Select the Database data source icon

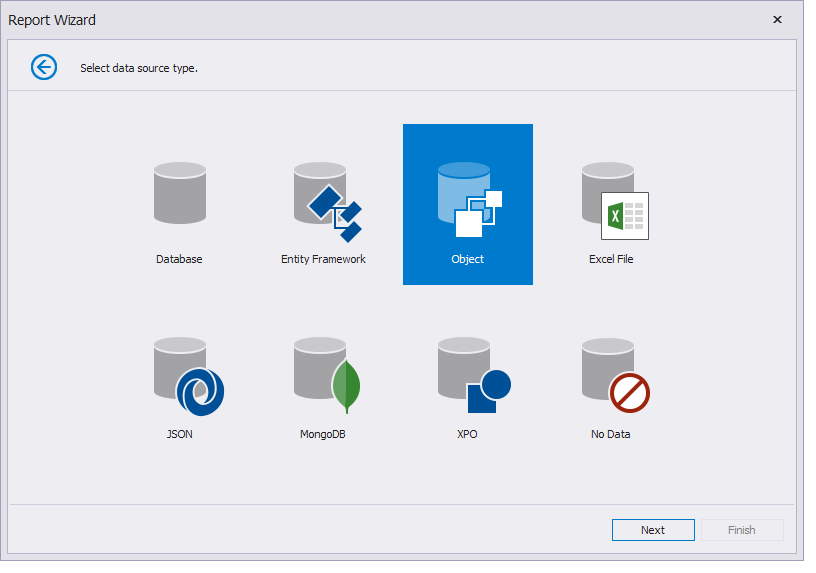coord(180,193)
